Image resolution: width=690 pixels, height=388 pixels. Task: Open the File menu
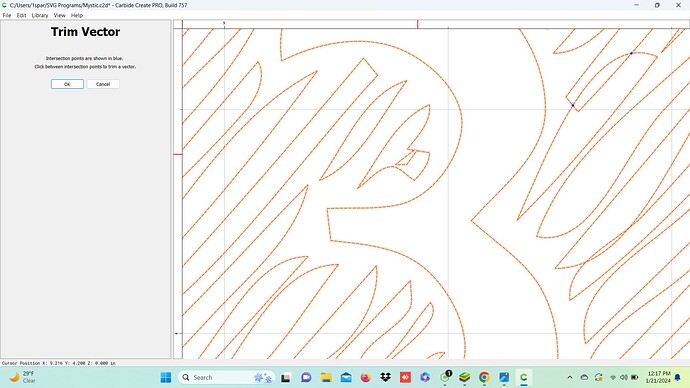coord(7,15)
